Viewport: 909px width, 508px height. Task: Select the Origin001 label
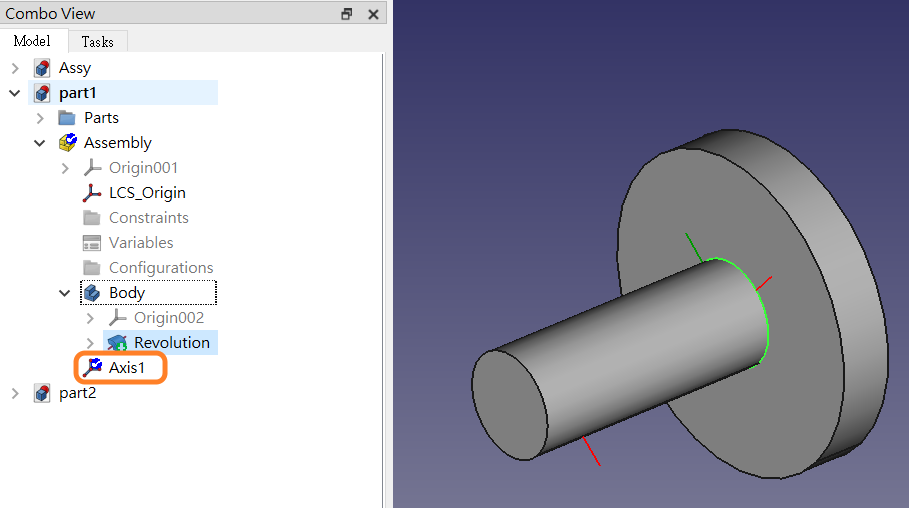click(143, 168)
